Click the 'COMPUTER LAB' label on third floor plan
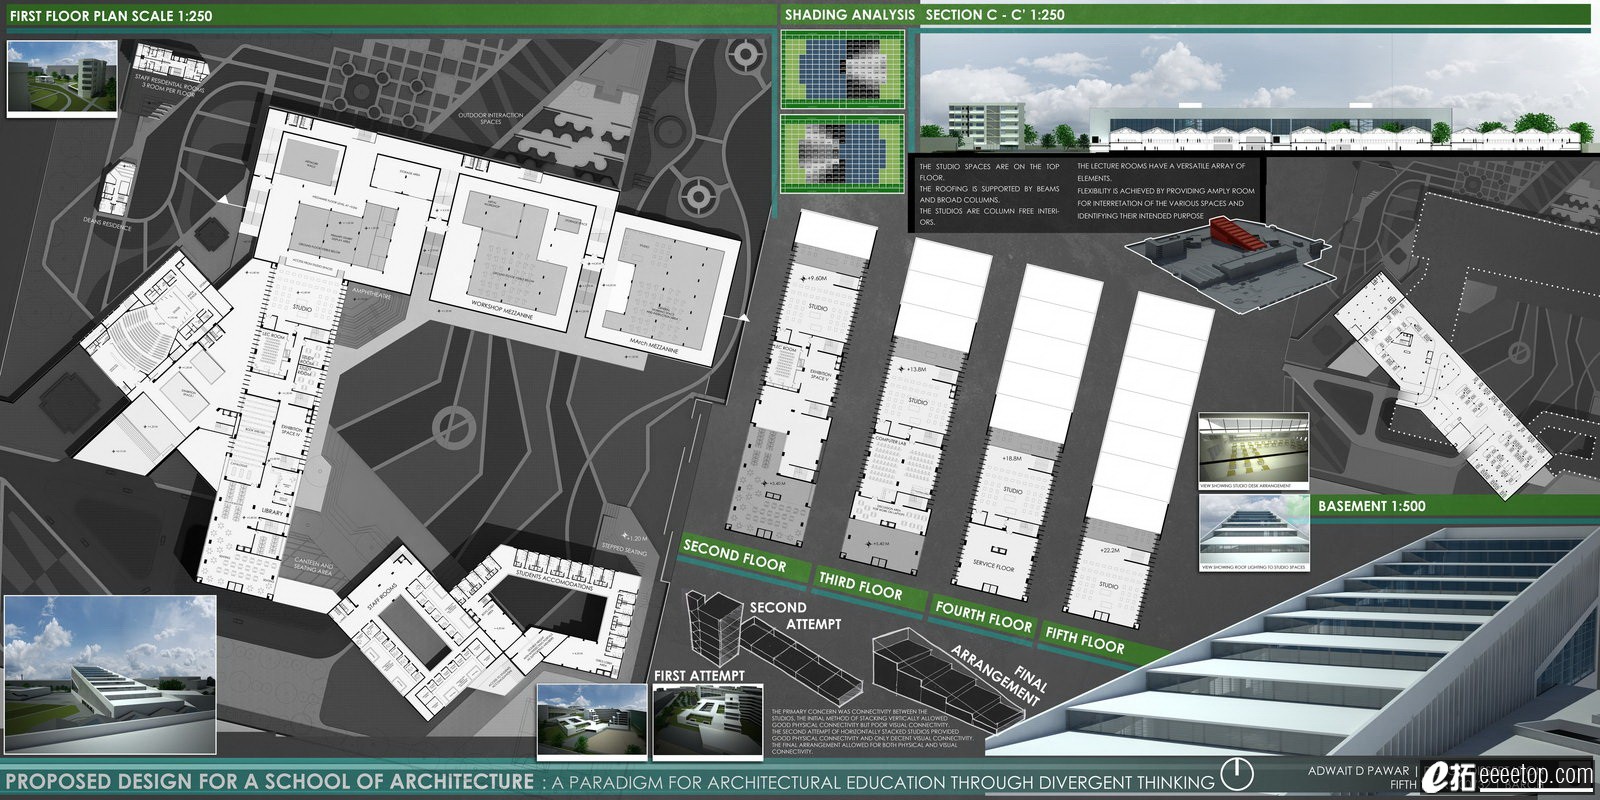Screen dimensions: 1600x800 [x=890, y=439]
